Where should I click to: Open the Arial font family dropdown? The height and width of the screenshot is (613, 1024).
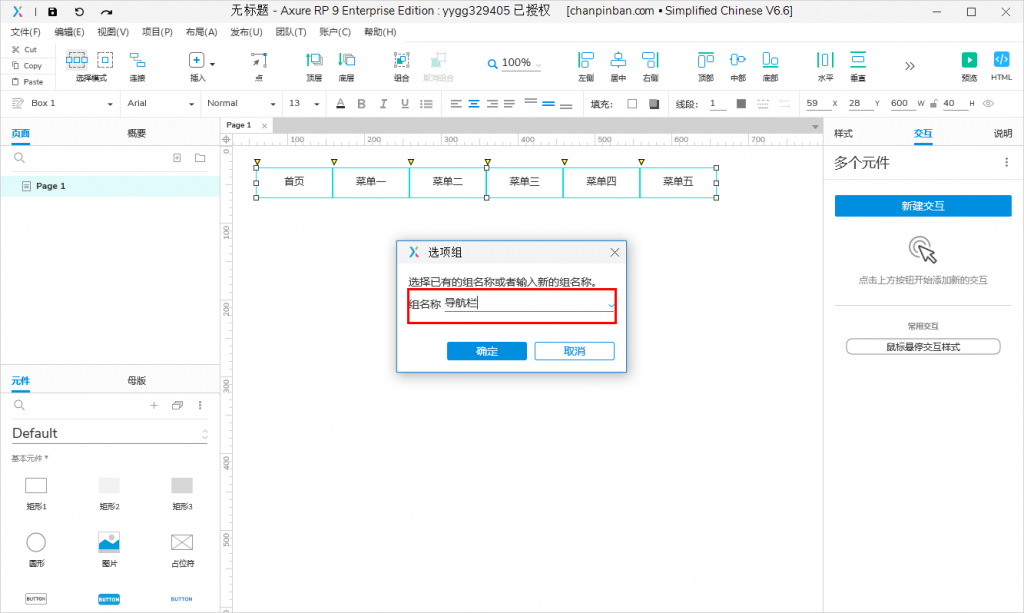tap(158, 103)
